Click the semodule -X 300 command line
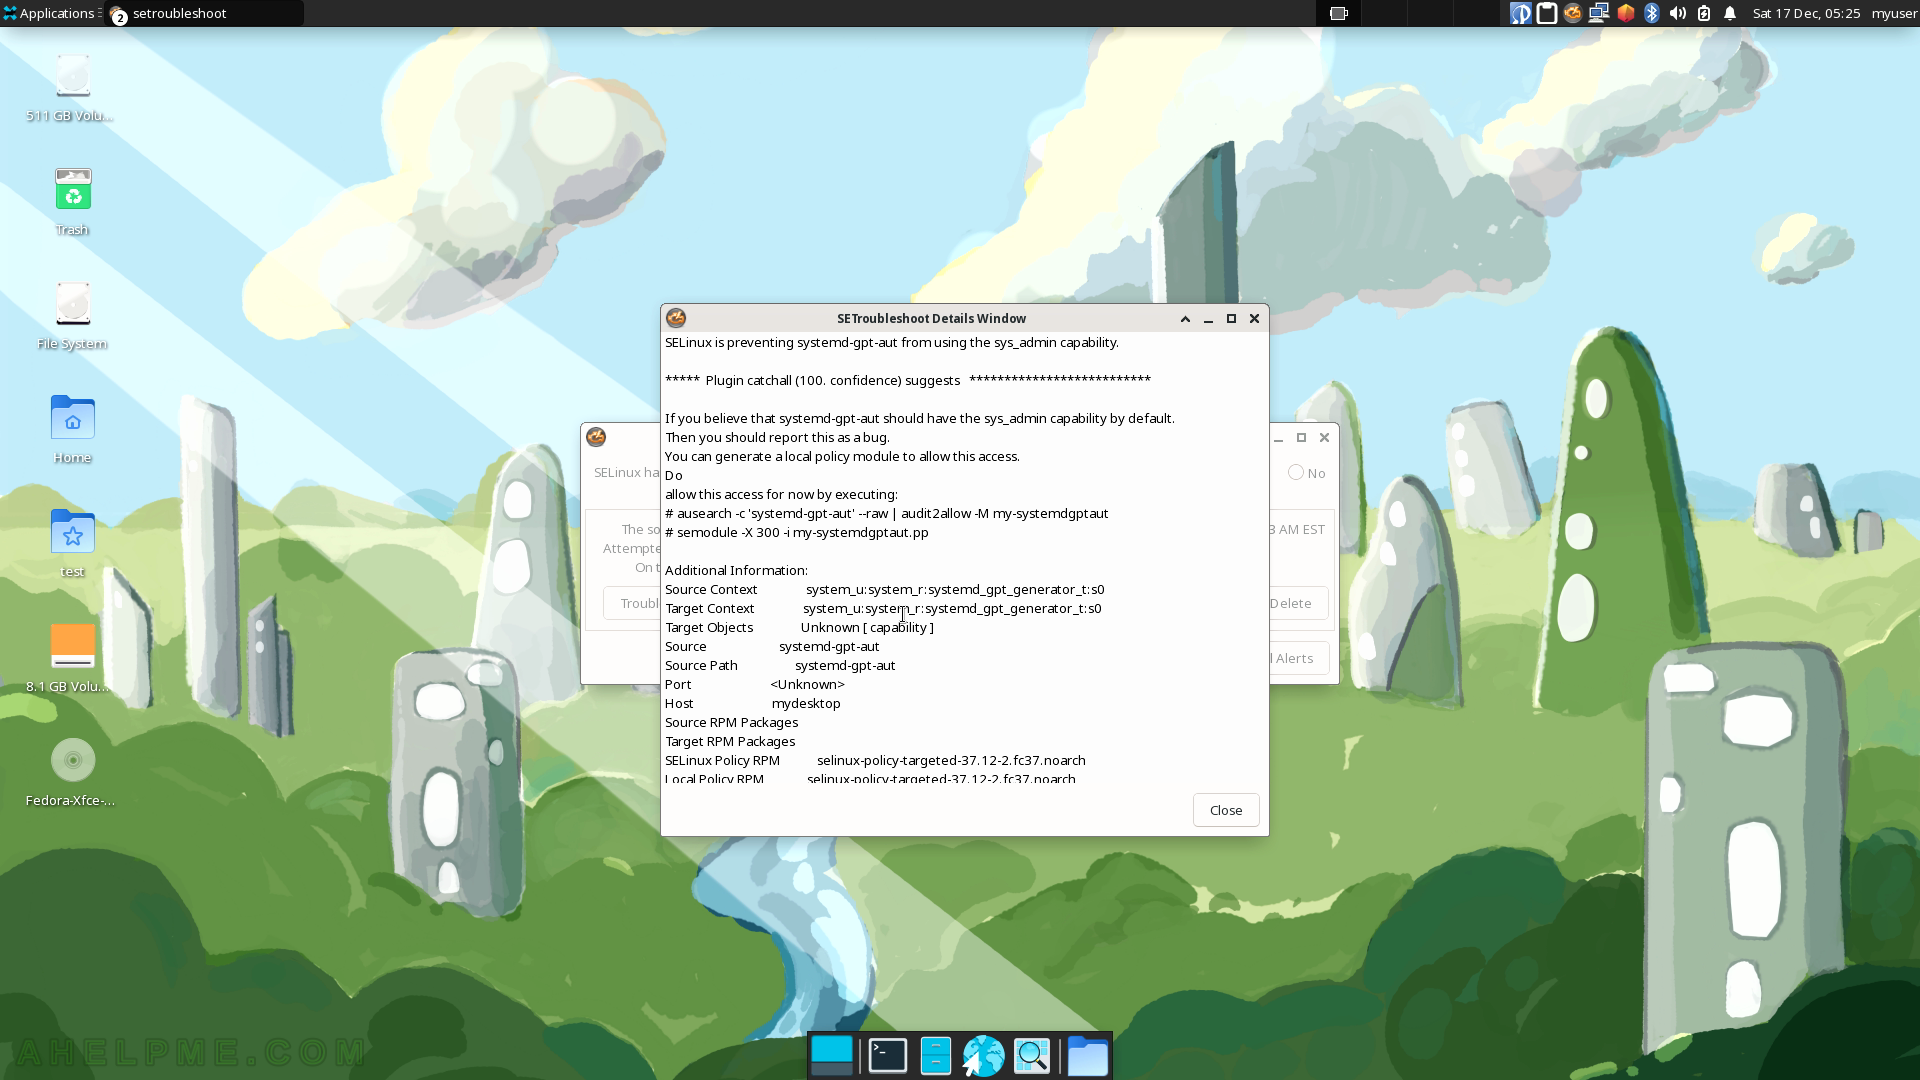Screen dimensions: 1920x1080 coord(797,533)
